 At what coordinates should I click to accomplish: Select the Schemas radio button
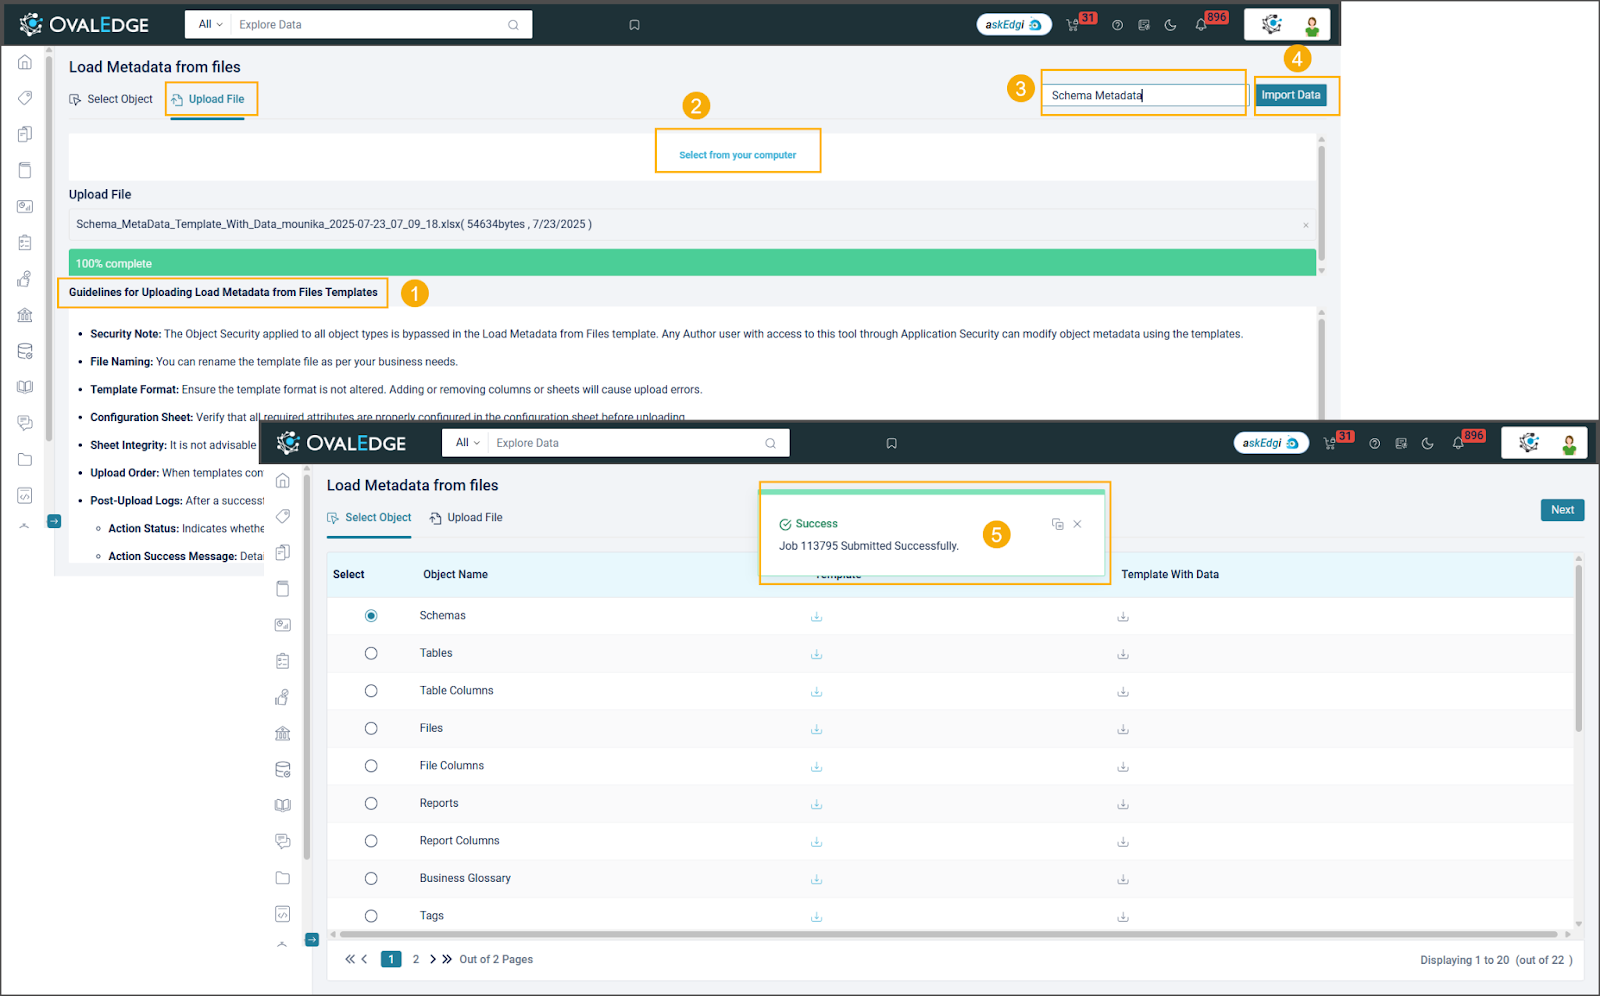(x=371, y=616)
